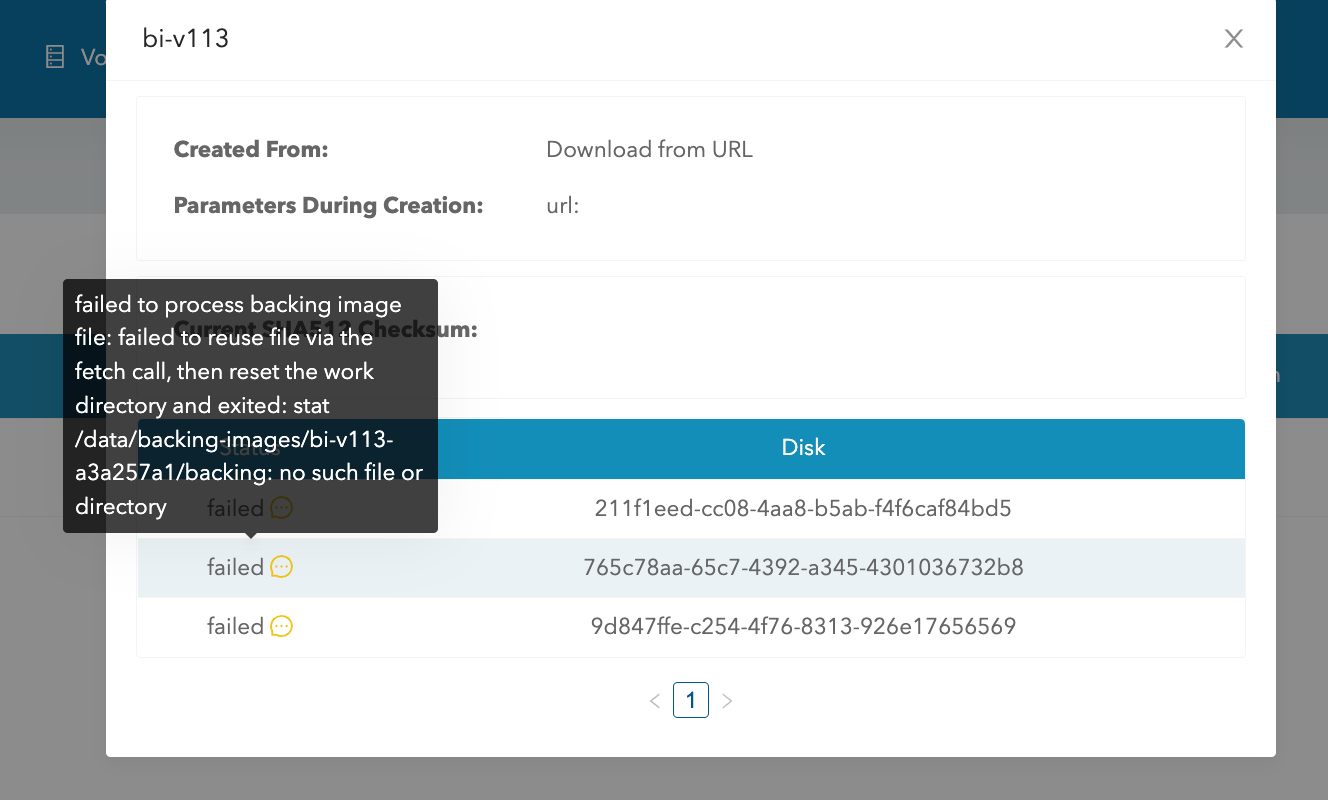Select disk row starting with 211f1eed
Image resolution: width=1328 pixels, height=800 pixels.
click(x=804, y=508)
